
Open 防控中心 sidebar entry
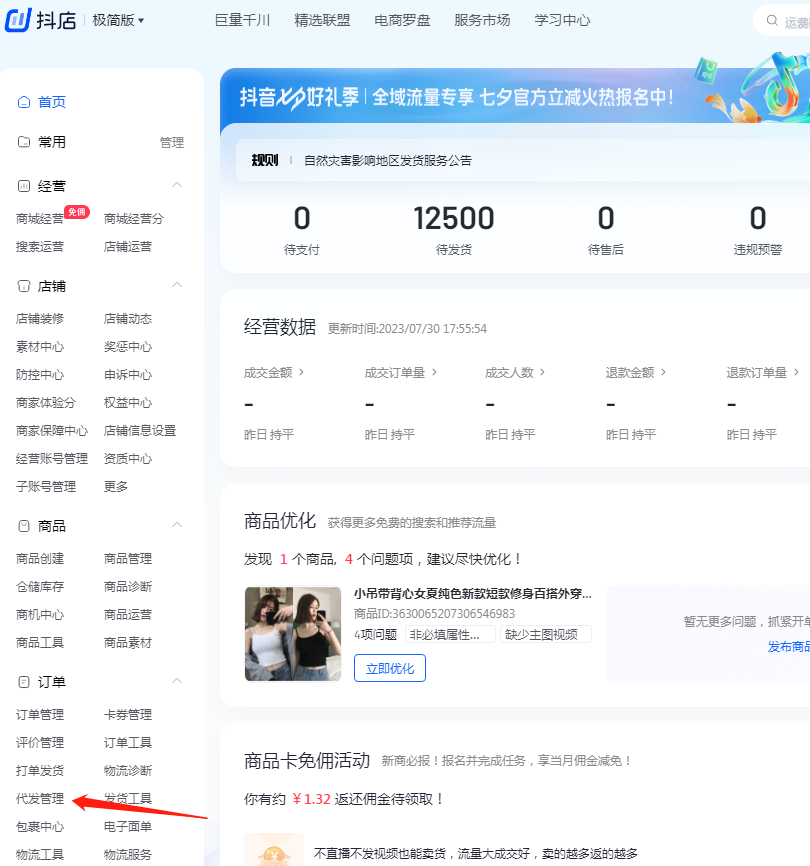(x=40, y=375)
